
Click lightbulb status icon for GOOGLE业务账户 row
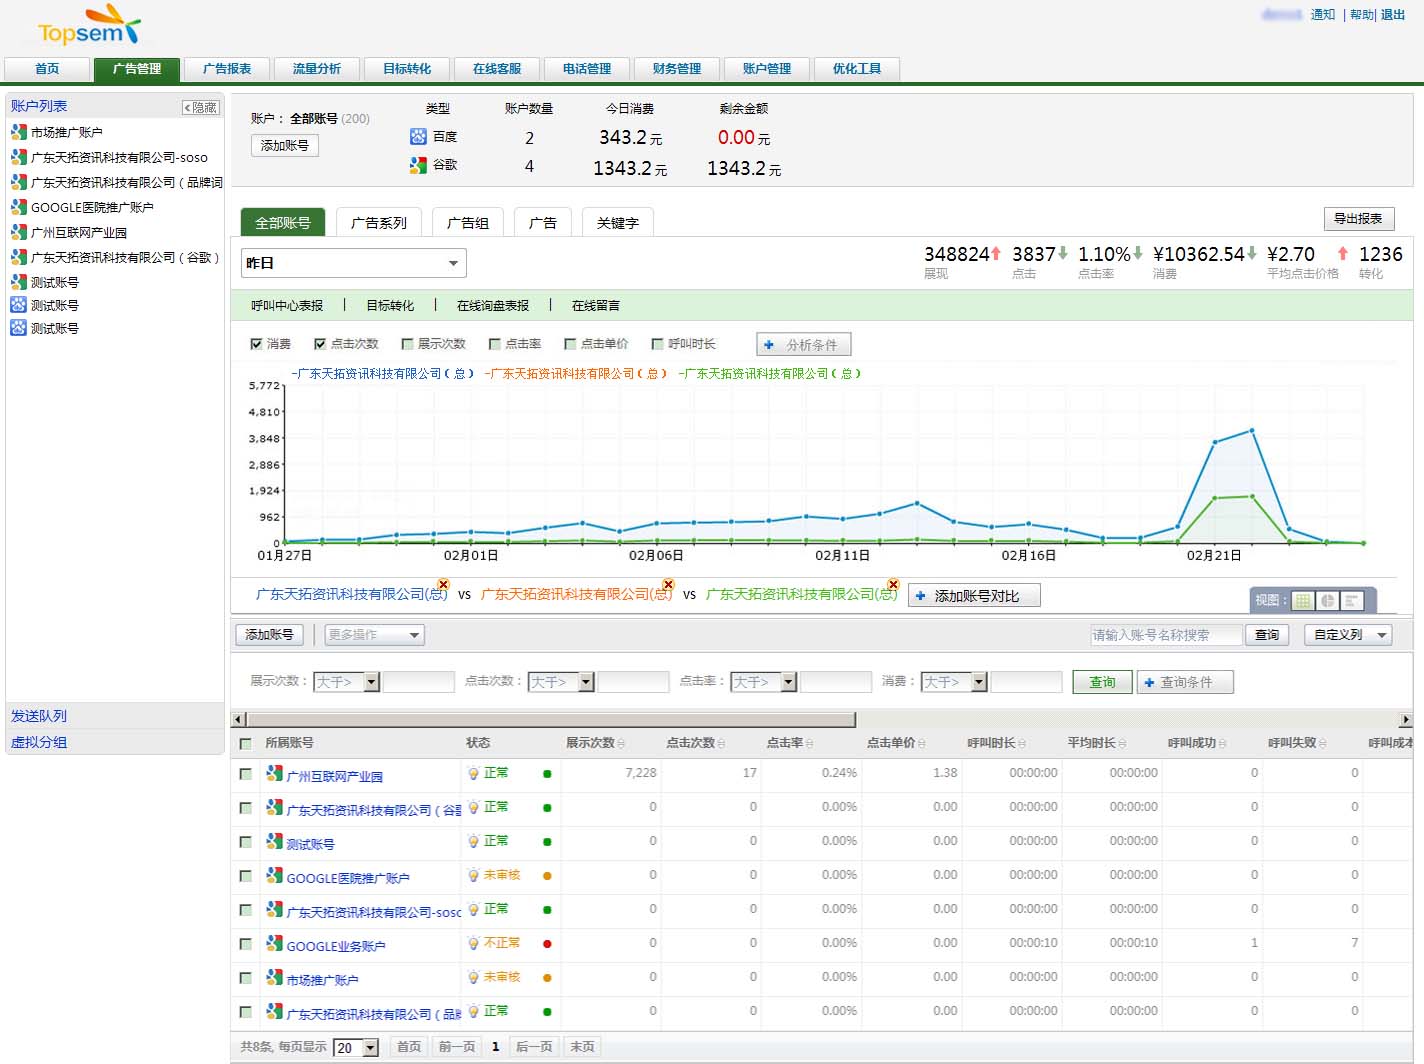click(x=474, y=943)
